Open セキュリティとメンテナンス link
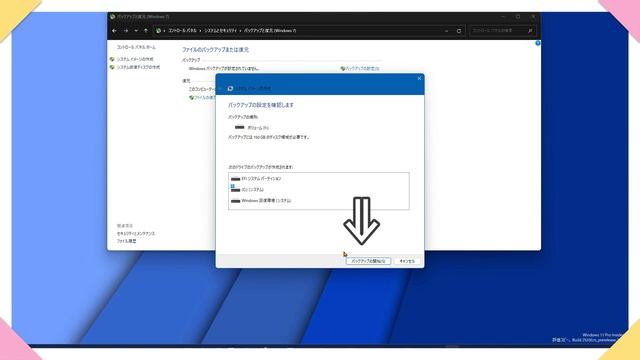640x360 pixels. (136, 233)
